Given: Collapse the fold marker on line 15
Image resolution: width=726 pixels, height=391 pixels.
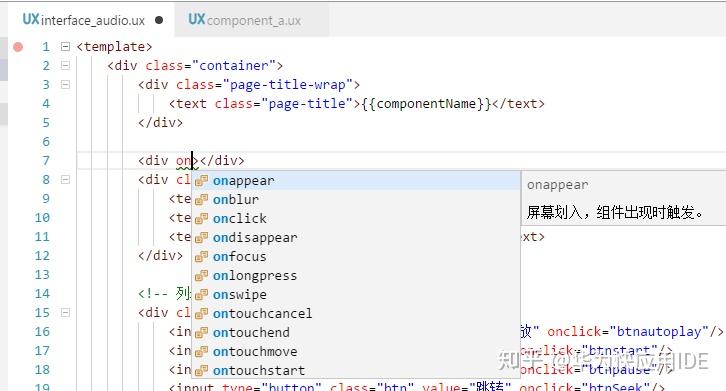Looking at the screenshot, I should (66, 312).
